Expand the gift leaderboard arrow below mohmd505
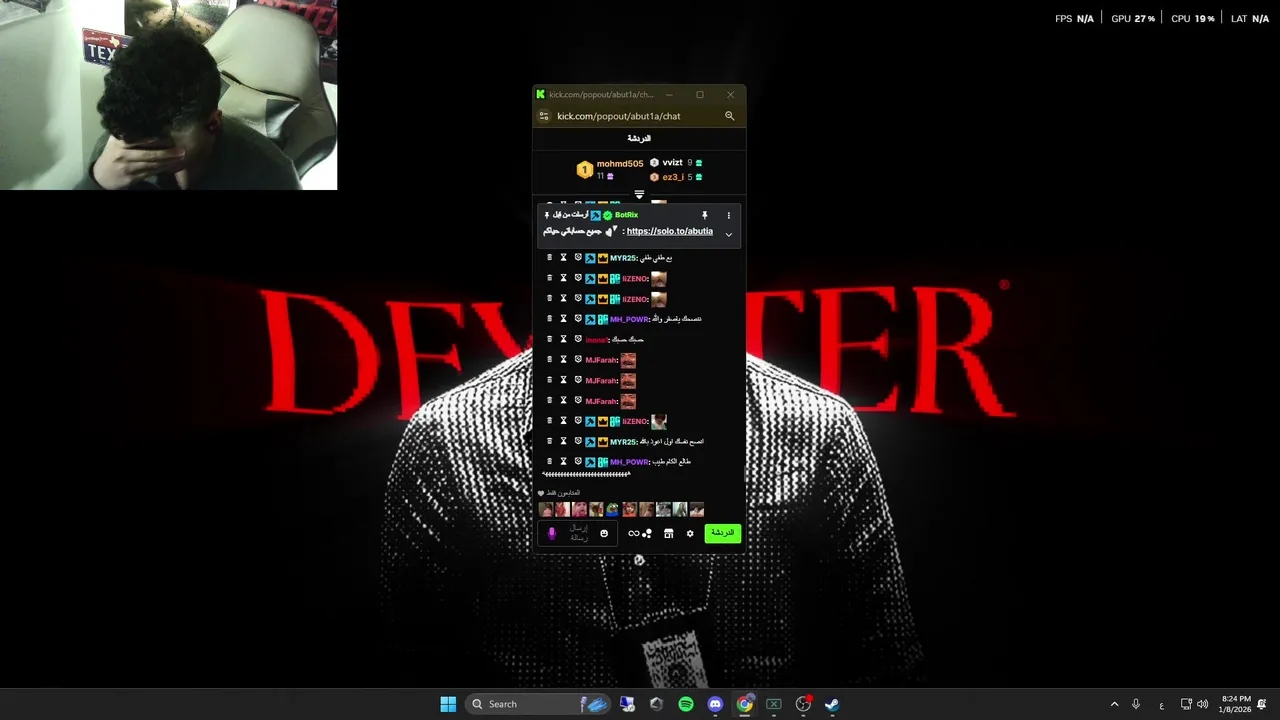The height and width of the screenshot is (720, 1280). (x=639, y=194)
